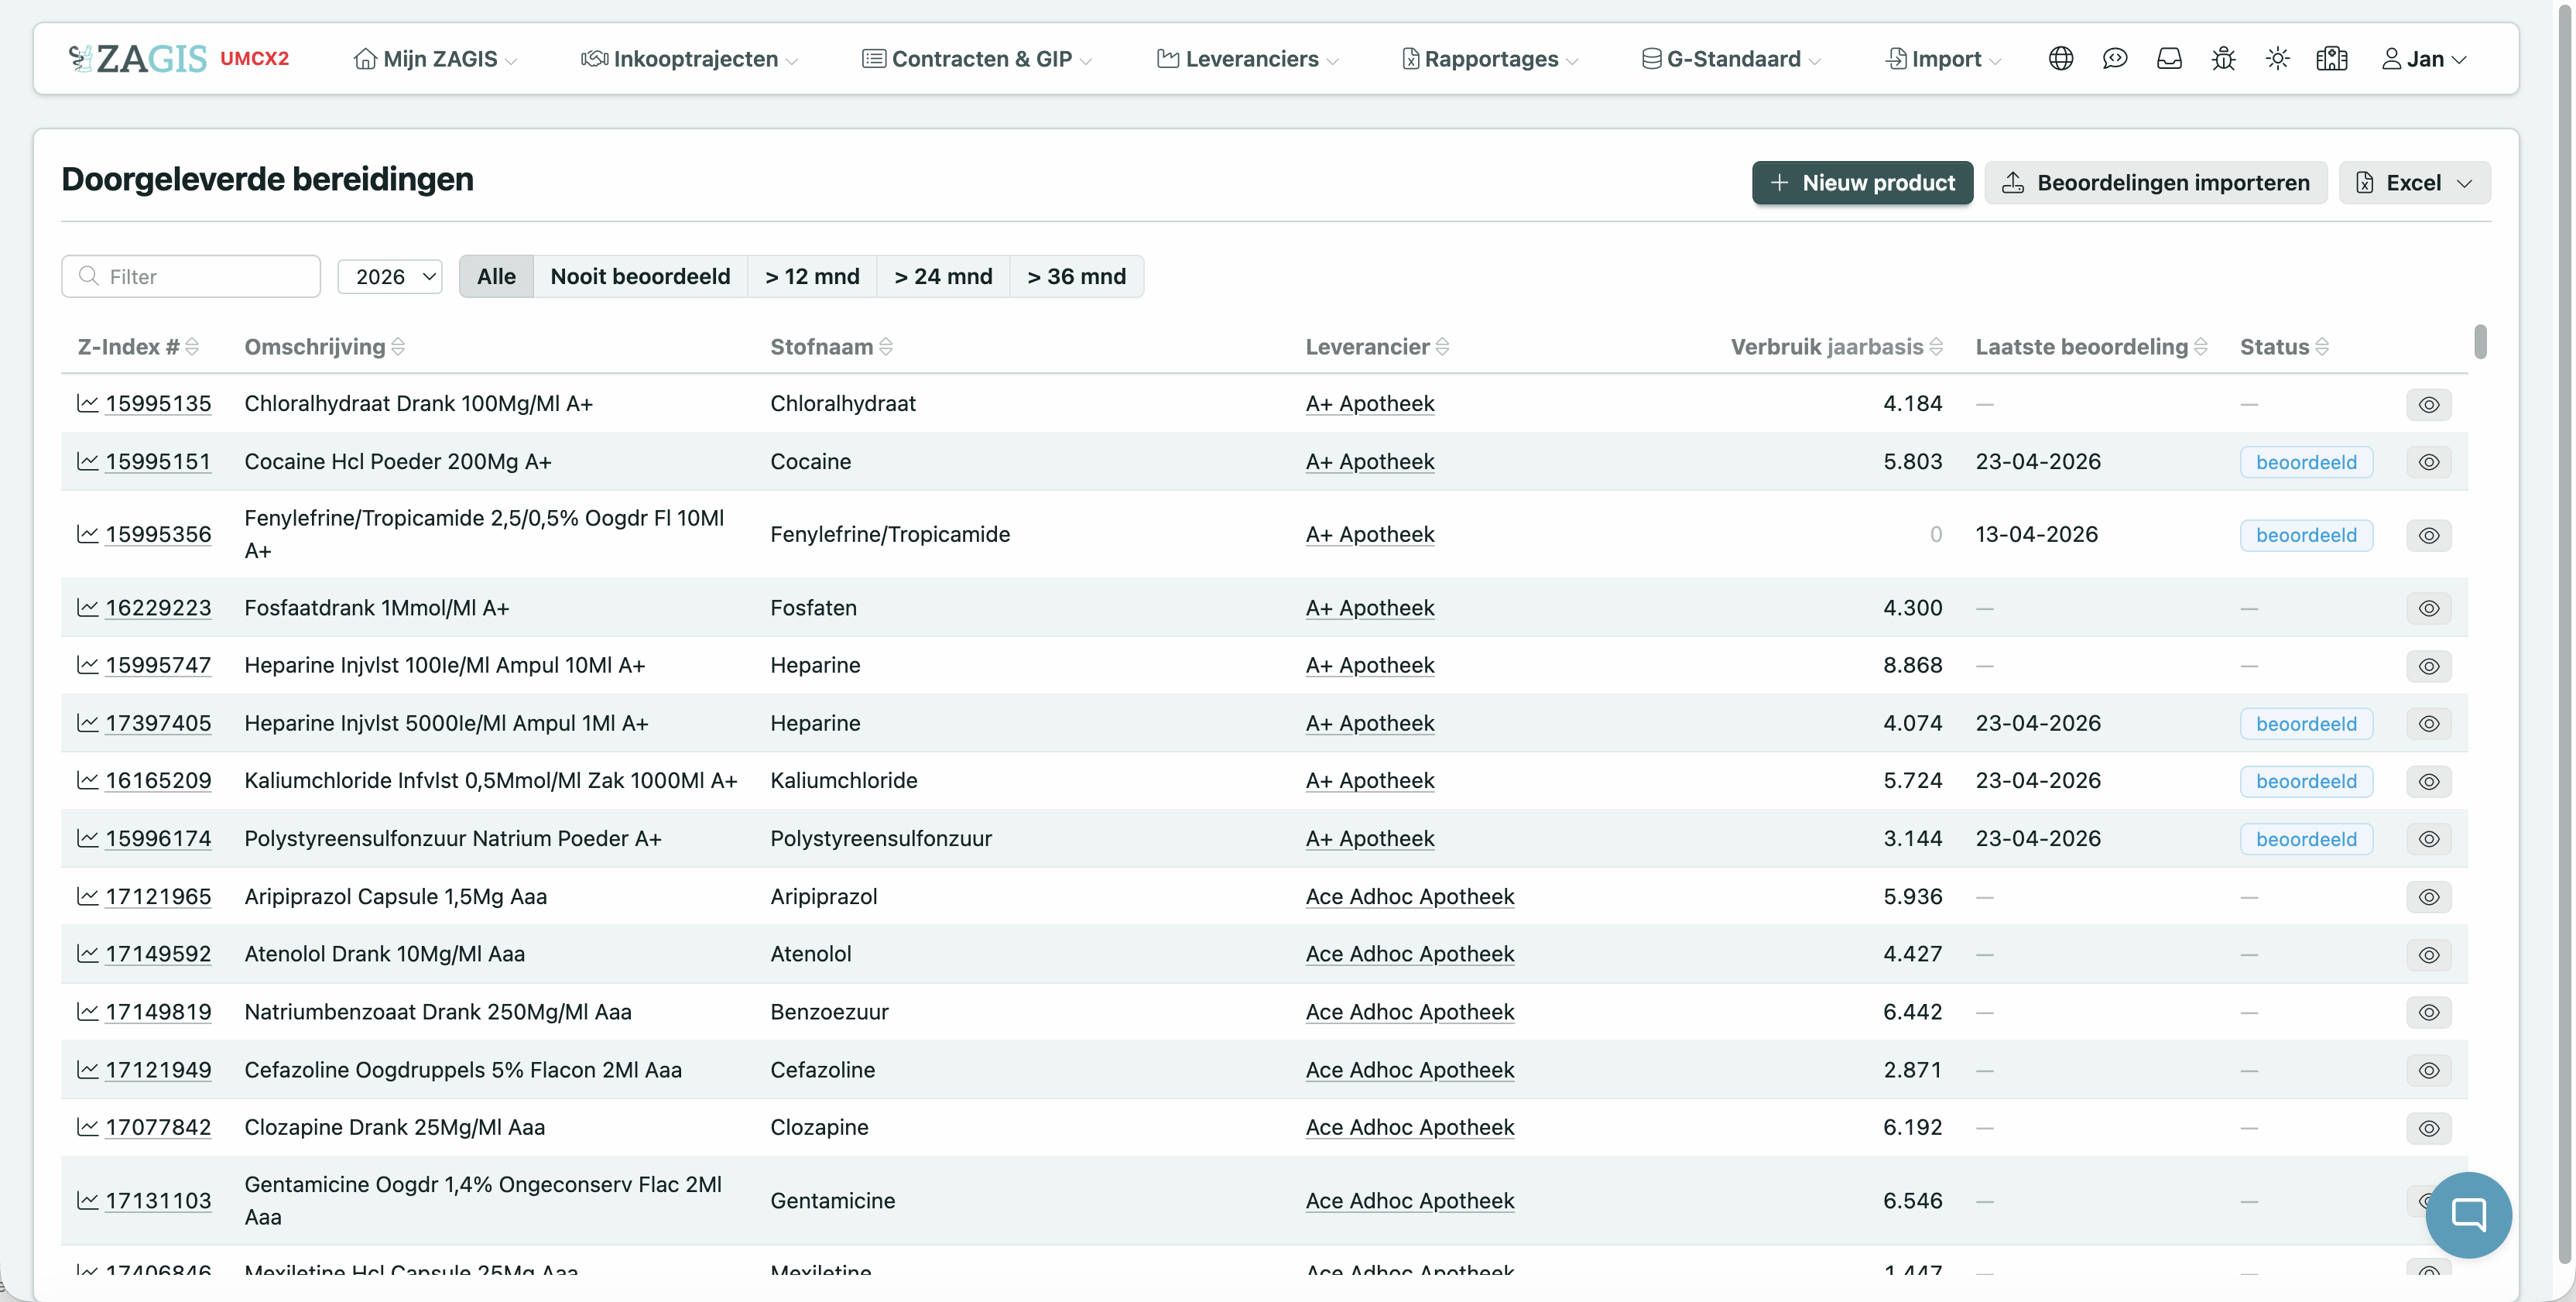Open the 2026 year dropdown
This screenshot has height=1302, width=2576.
tap(390, 277)
